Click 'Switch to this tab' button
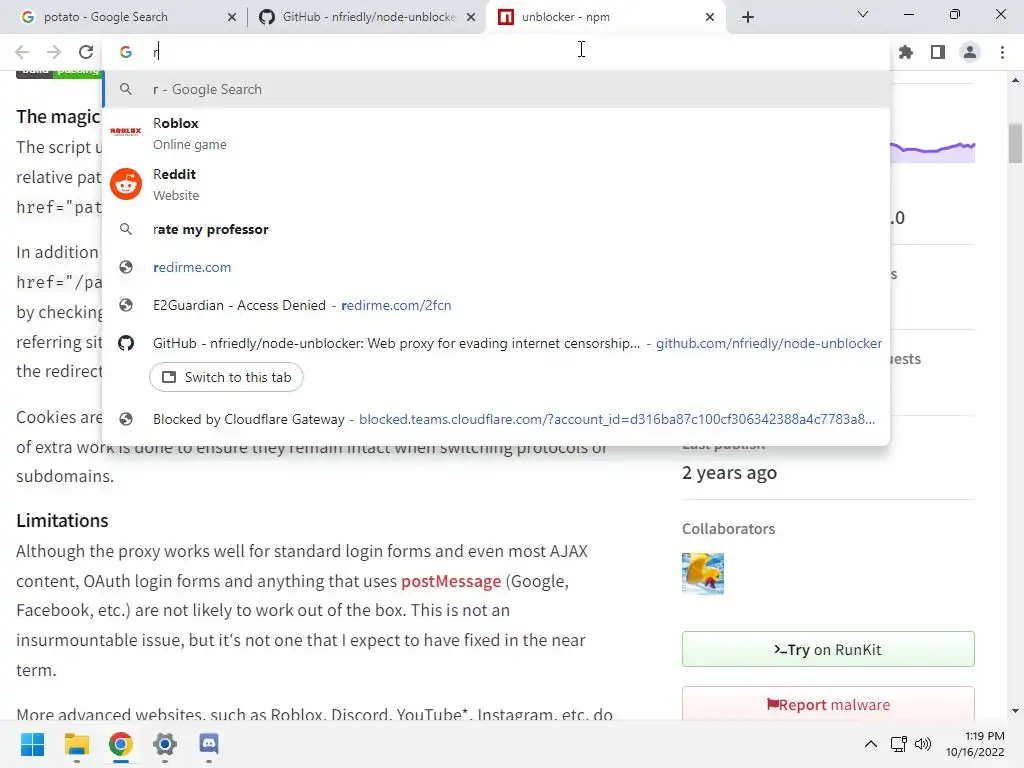 (x=226, y=377)
